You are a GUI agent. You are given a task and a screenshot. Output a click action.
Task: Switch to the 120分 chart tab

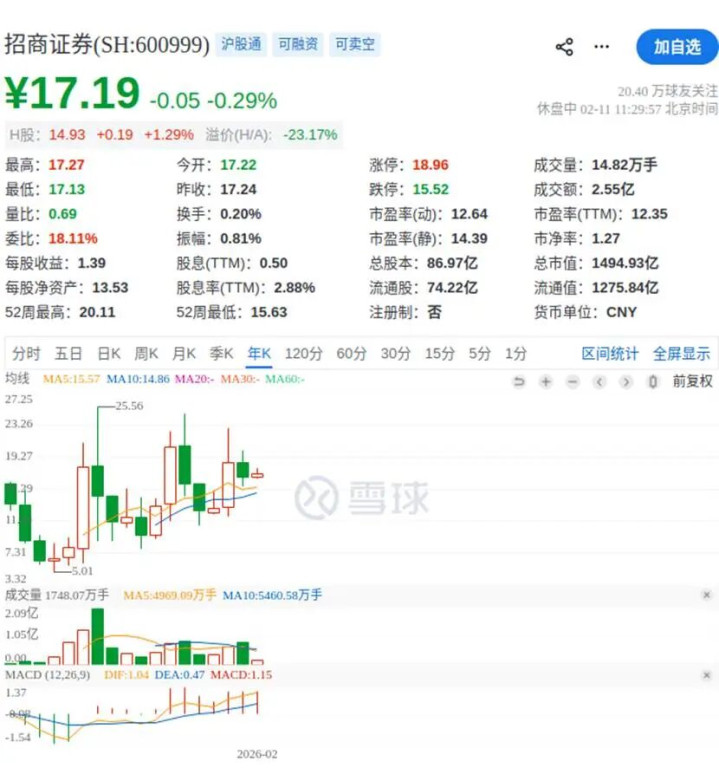click(x=304, y=353)
